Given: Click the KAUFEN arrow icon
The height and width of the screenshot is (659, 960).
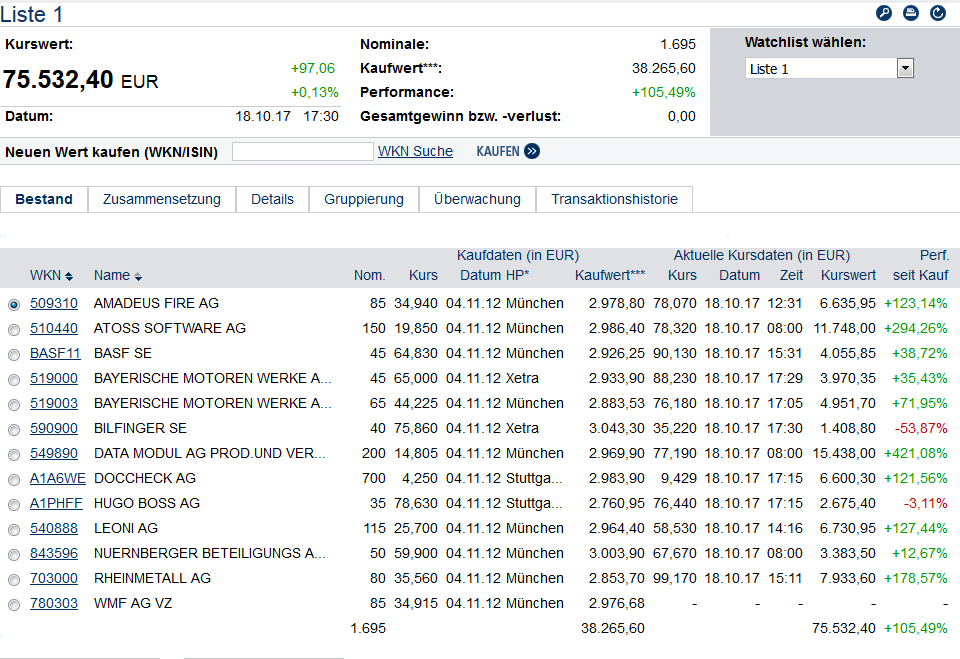Looking at the screenshot, I should pos(532,151).
